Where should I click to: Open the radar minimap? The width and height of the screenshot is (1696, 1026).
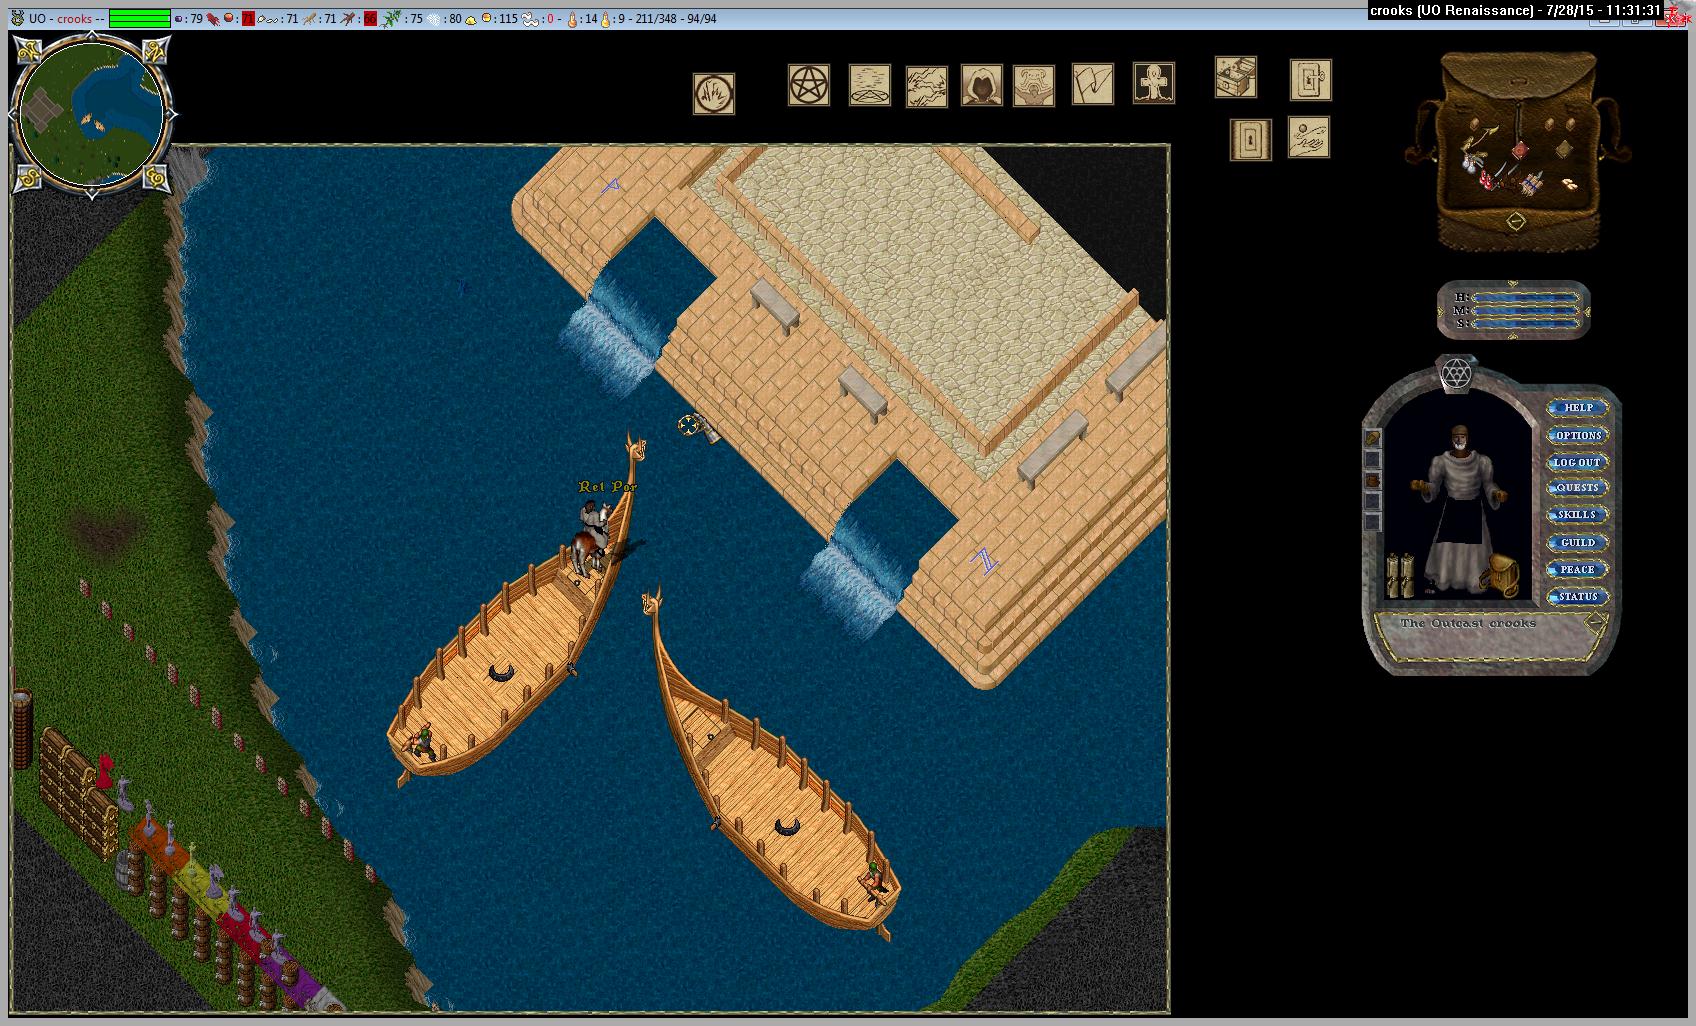coord(92,115)
